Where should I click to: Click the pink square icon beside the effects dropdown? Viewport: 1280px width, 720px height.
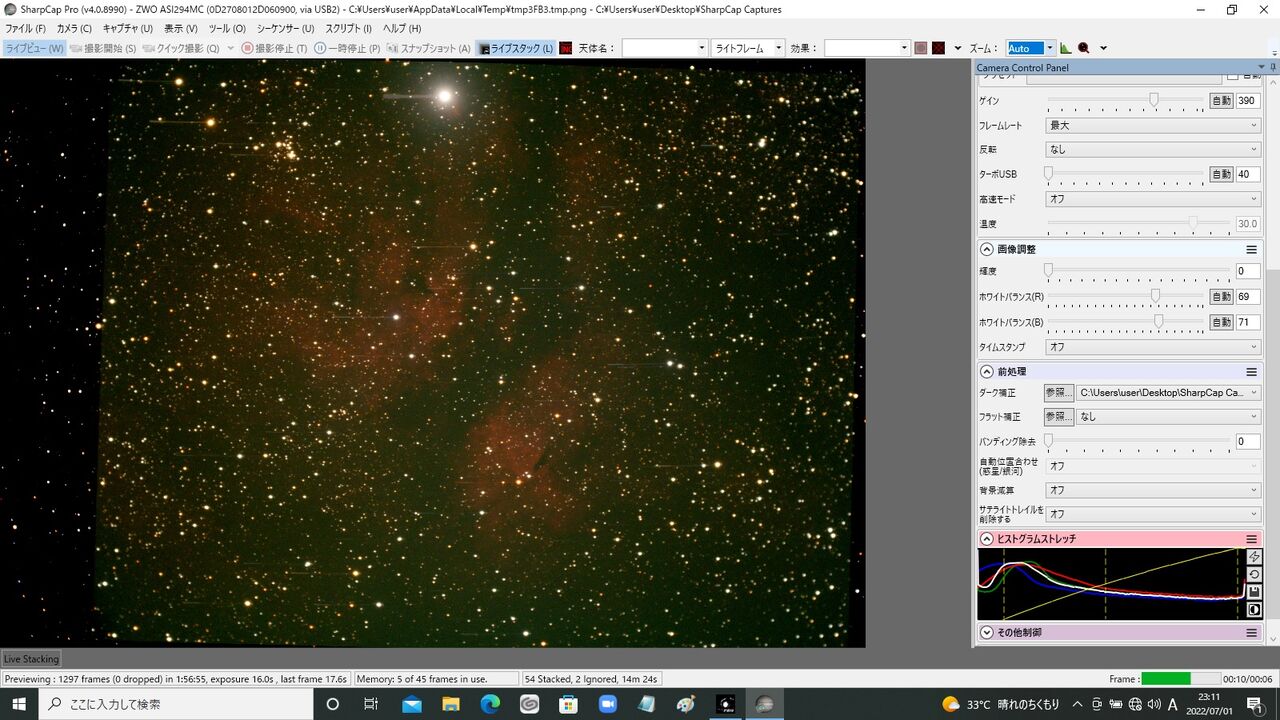(x=921, y=48)
